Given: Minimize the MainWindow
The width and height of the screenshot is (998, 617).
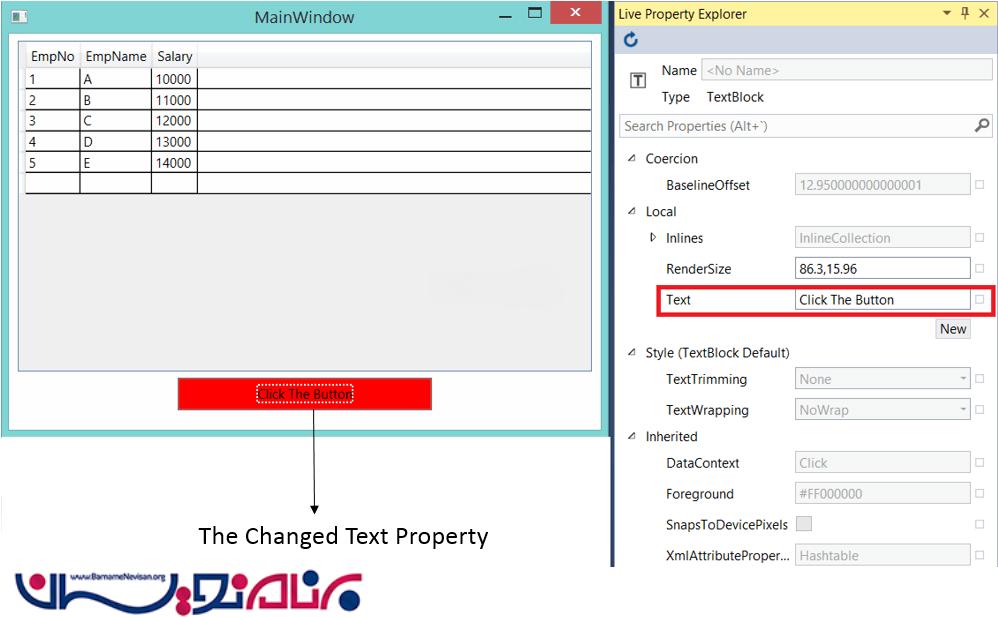Looking at the screenshot, I should (x=505, y=17).
